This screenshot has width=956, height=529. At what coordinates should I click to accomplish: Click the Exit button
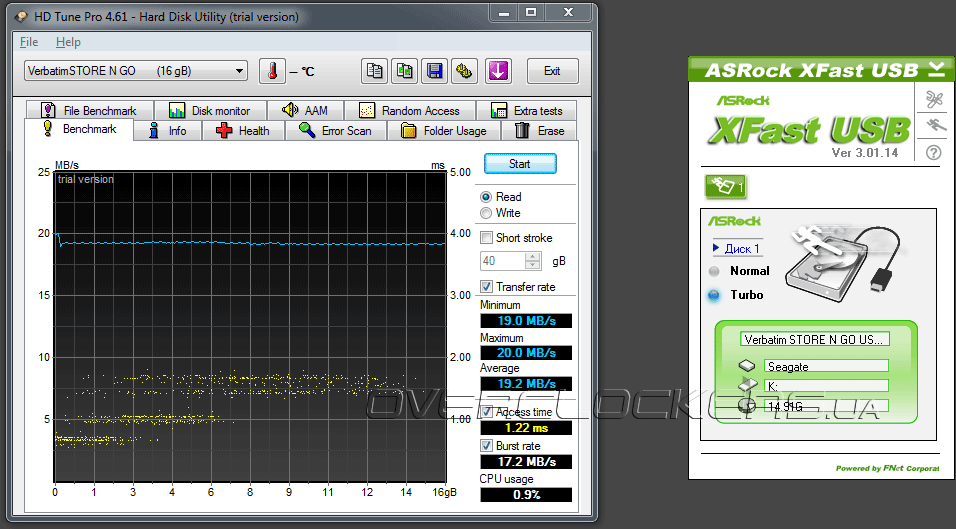point(552,71)
